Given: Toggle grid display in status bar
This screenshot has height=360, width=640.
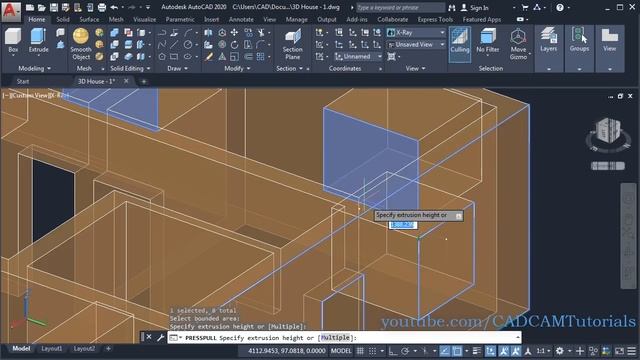Looking at the screenshot, I should coord(360,351).
